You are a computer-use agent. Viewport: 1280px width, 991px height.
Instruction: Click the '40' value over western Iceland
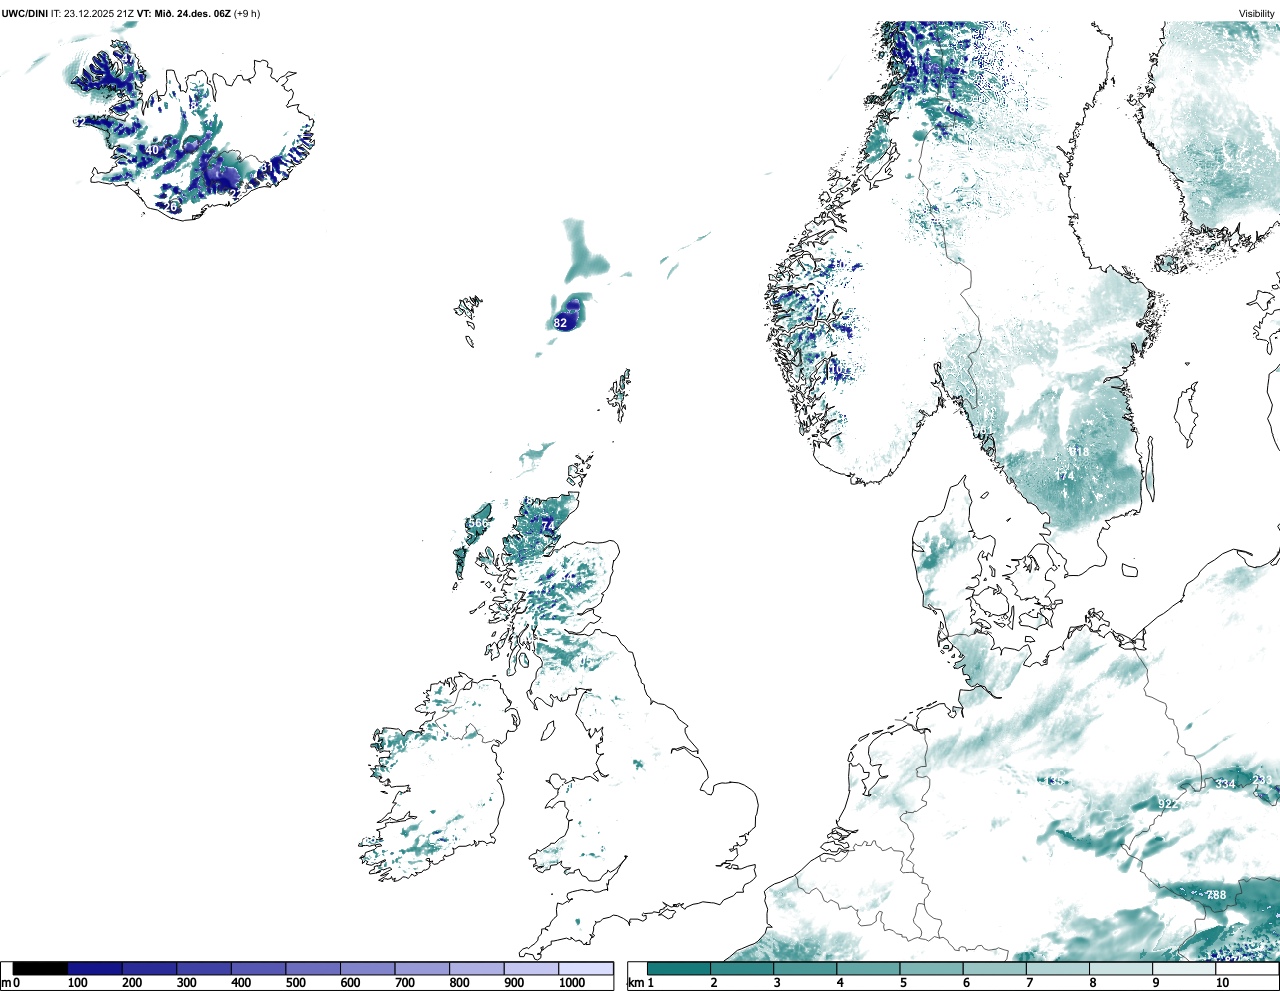coord(152,150)
